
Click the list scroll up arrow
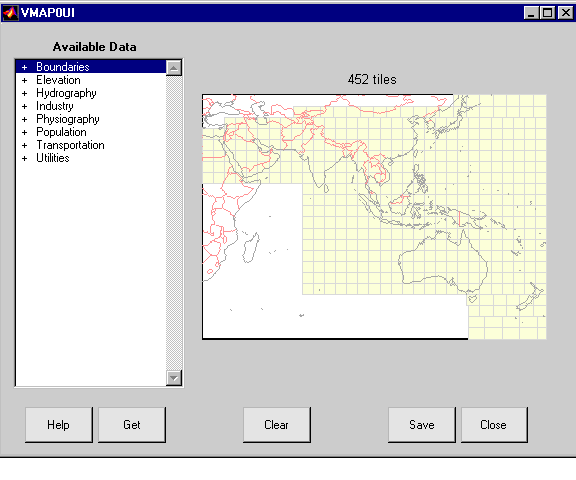tap(174, 68)
